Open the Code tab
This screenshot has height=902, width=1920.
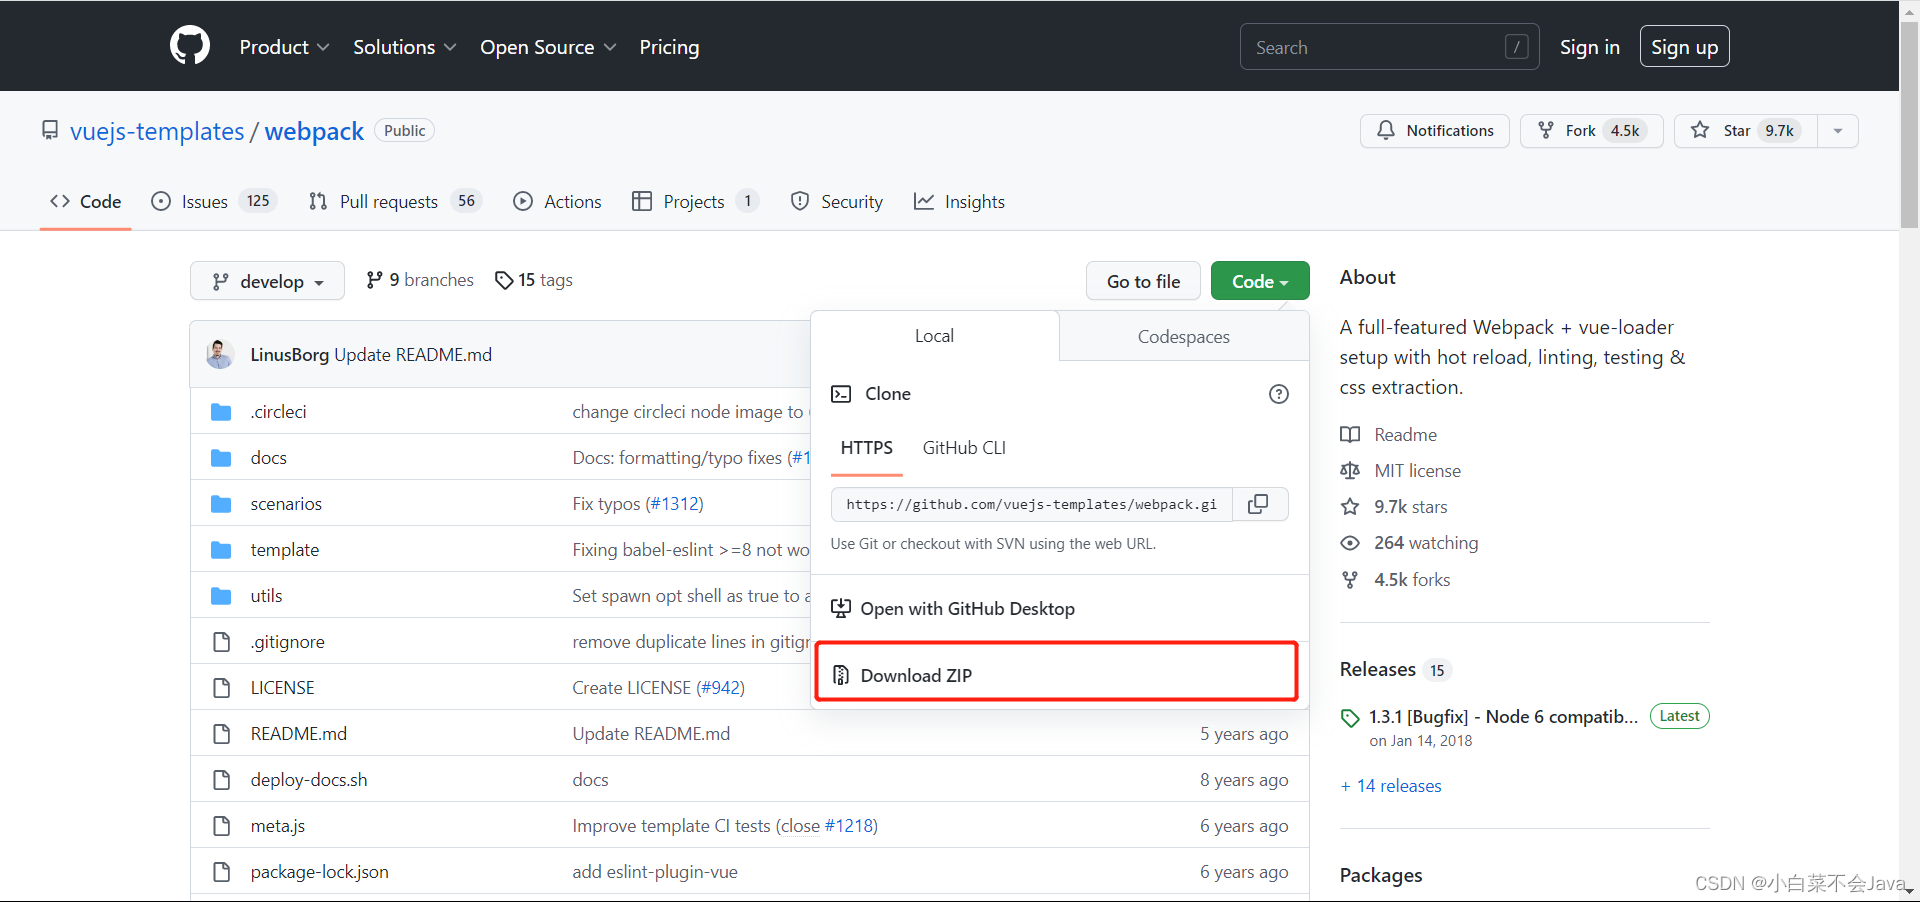[x=86, y=201]
